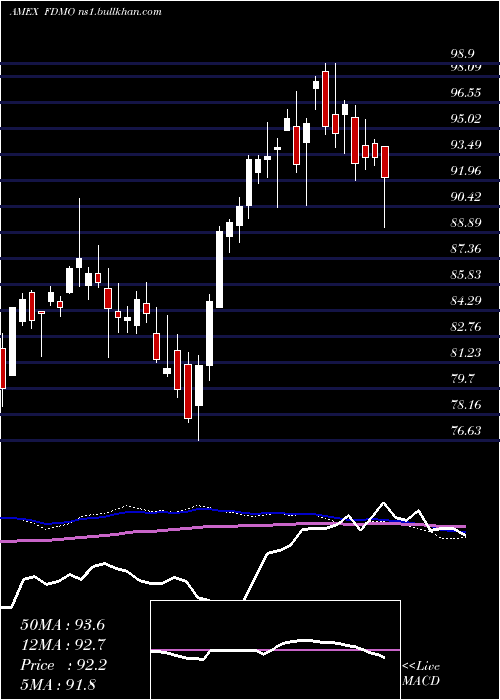Click the 93.49 price axis label
Screen dimensions: 500x700
tap(466, 145)
